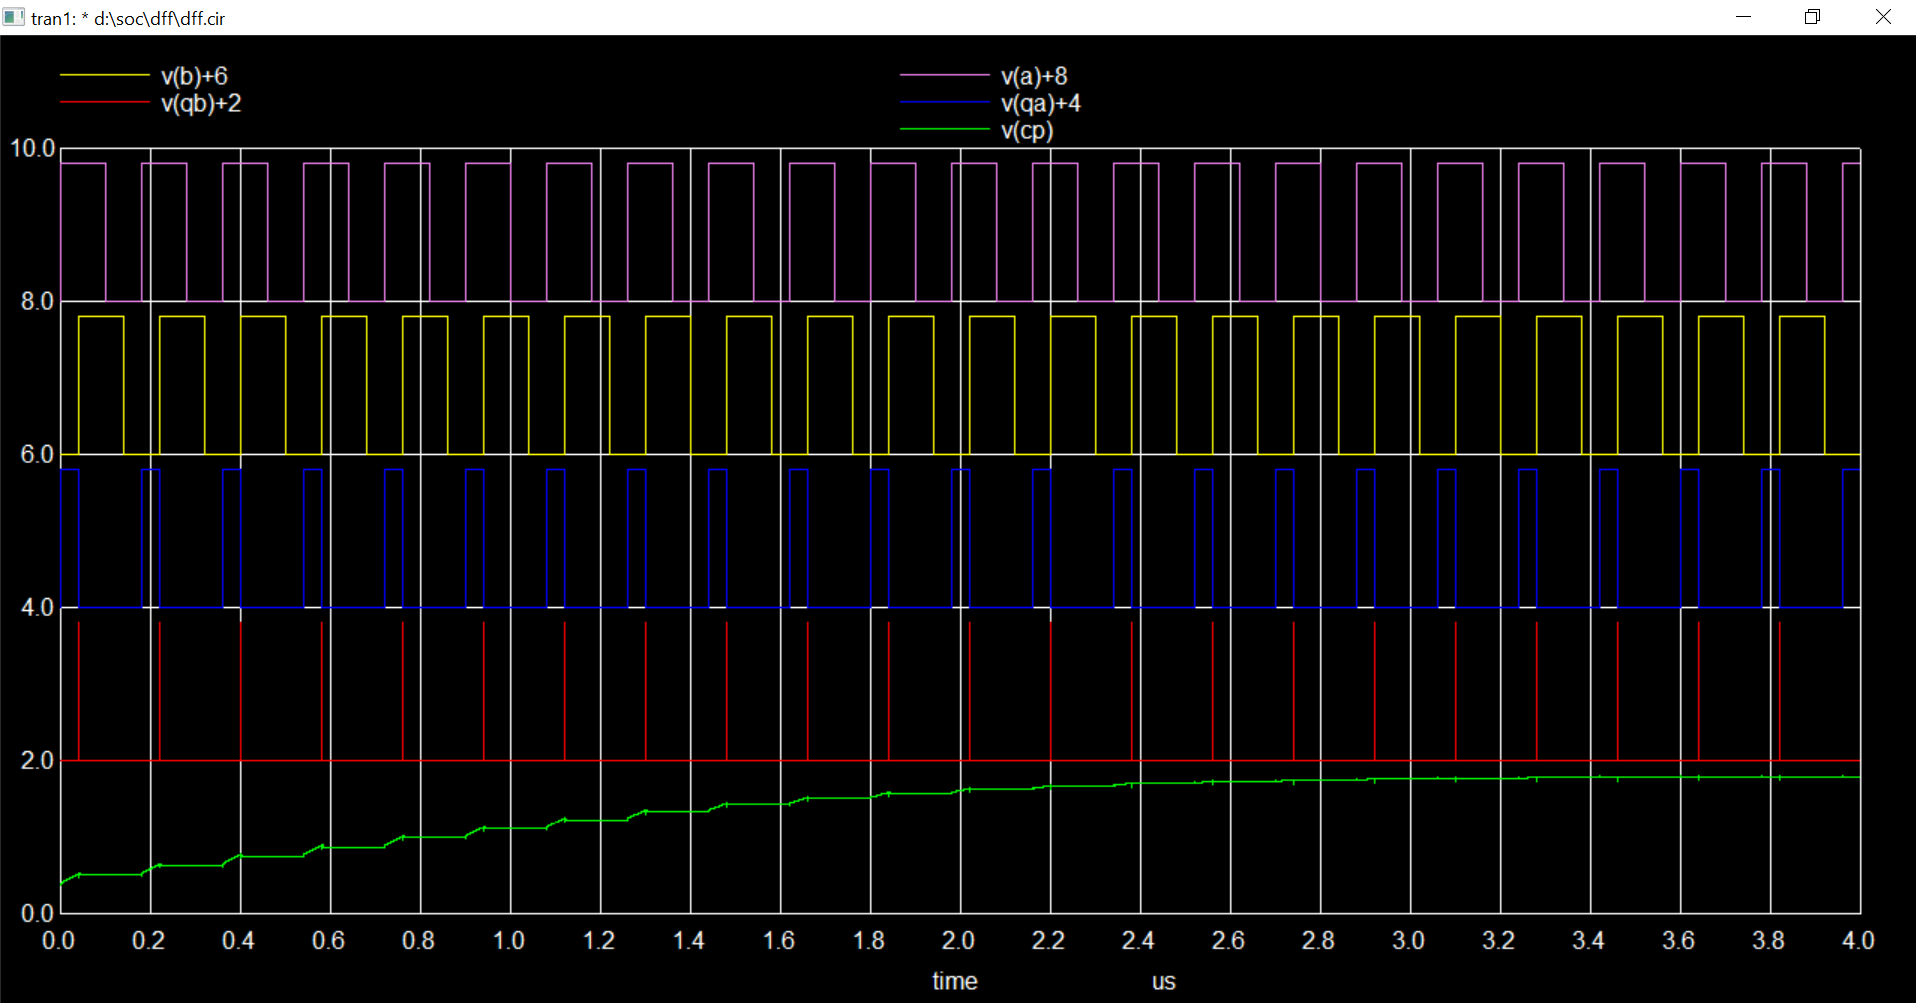Click the 10.0 y-axis tick label

(33, 146)
